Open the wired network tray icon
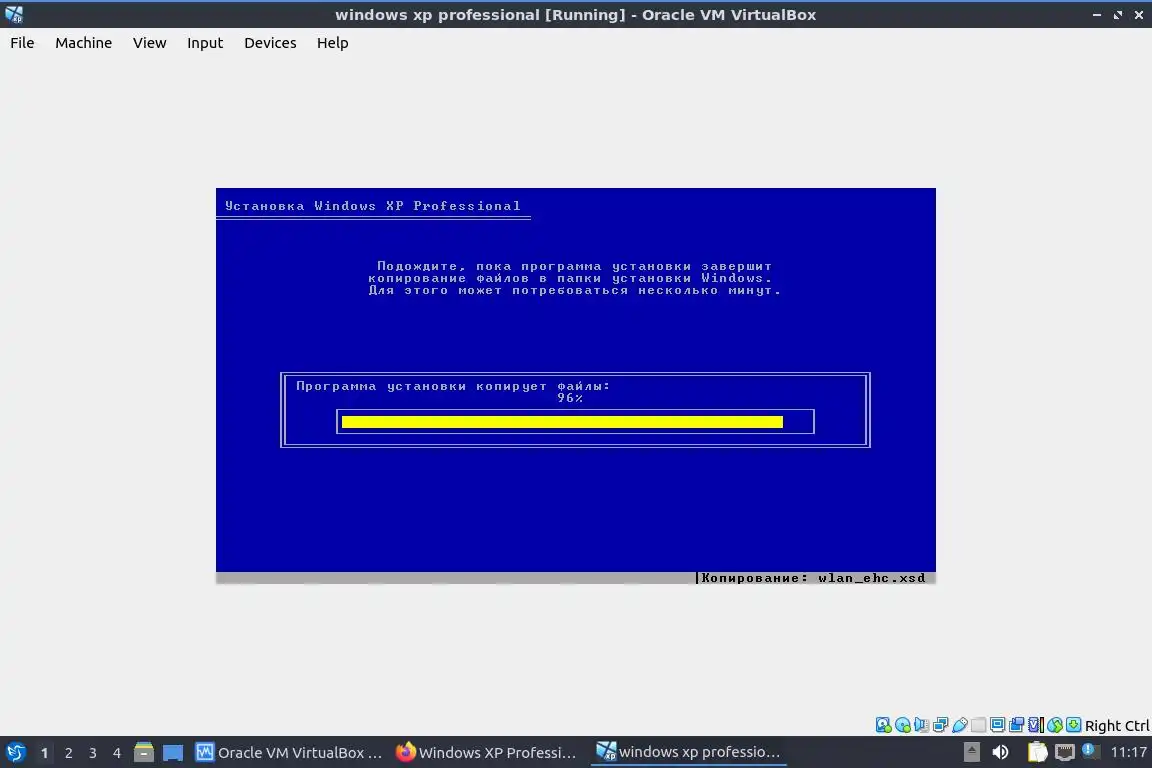This screenshot has width=1152, height=768. [1065, 753]
